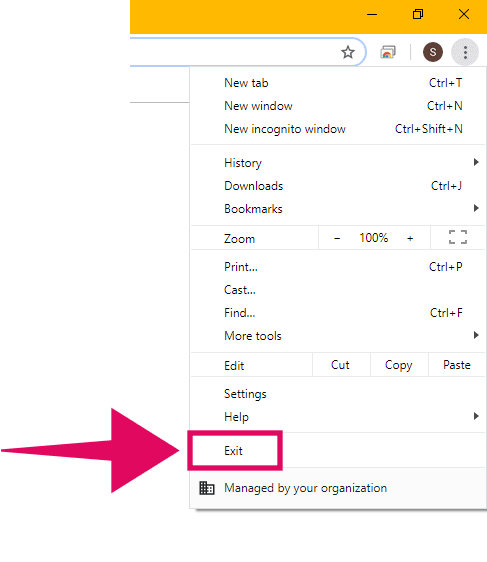Click the three-dot Chrome menu button
This screenshot has height=562, width=487.
(x=465, y=53)
